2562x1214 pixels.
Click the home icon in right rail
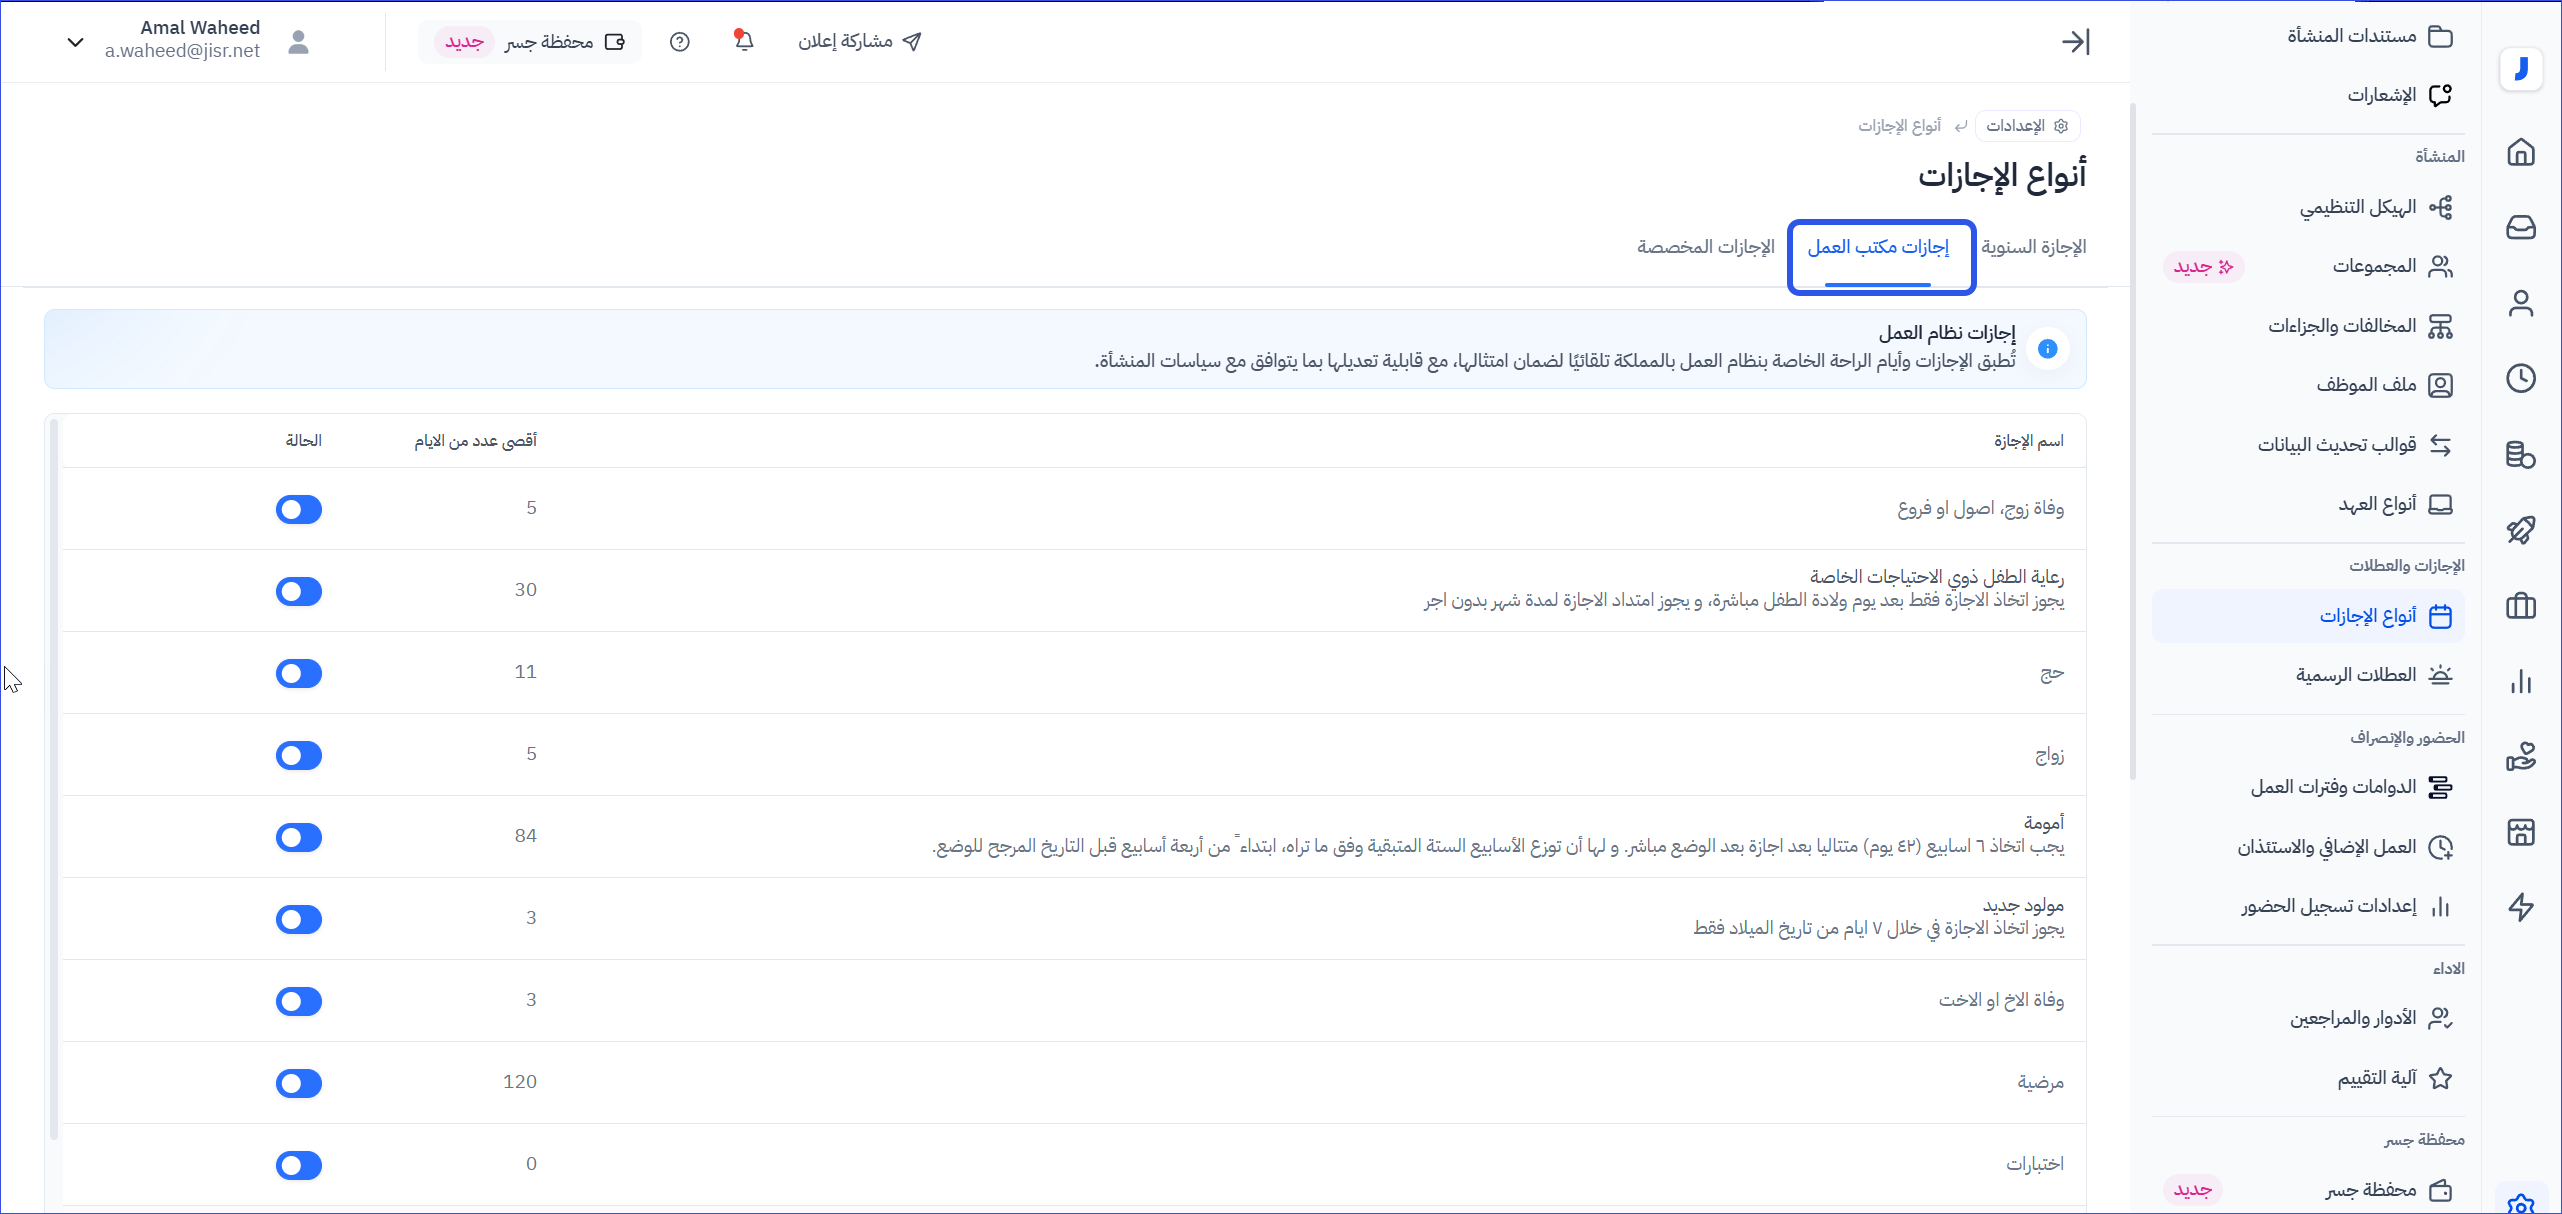pos(2521,152)
